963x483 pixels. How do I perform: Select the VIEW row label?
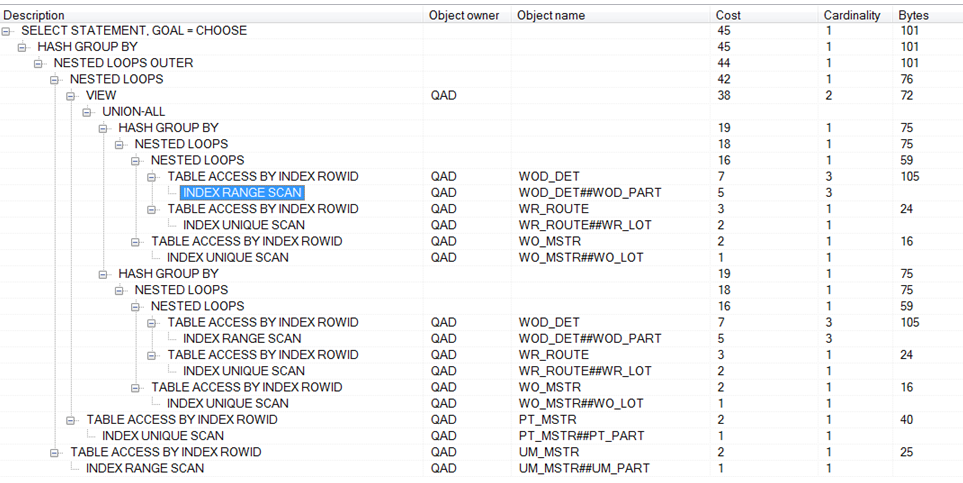tap(101, 96)
